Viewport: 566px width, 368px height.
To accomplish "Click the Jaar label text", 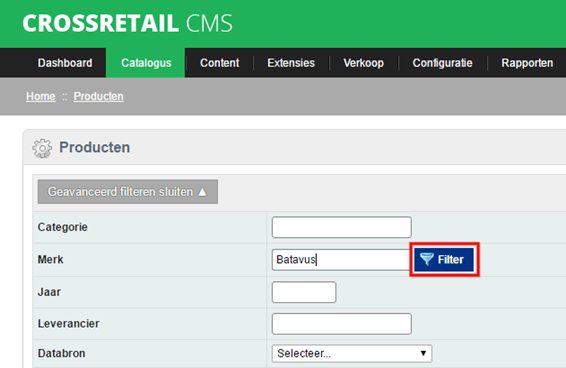I will [49, 292].
